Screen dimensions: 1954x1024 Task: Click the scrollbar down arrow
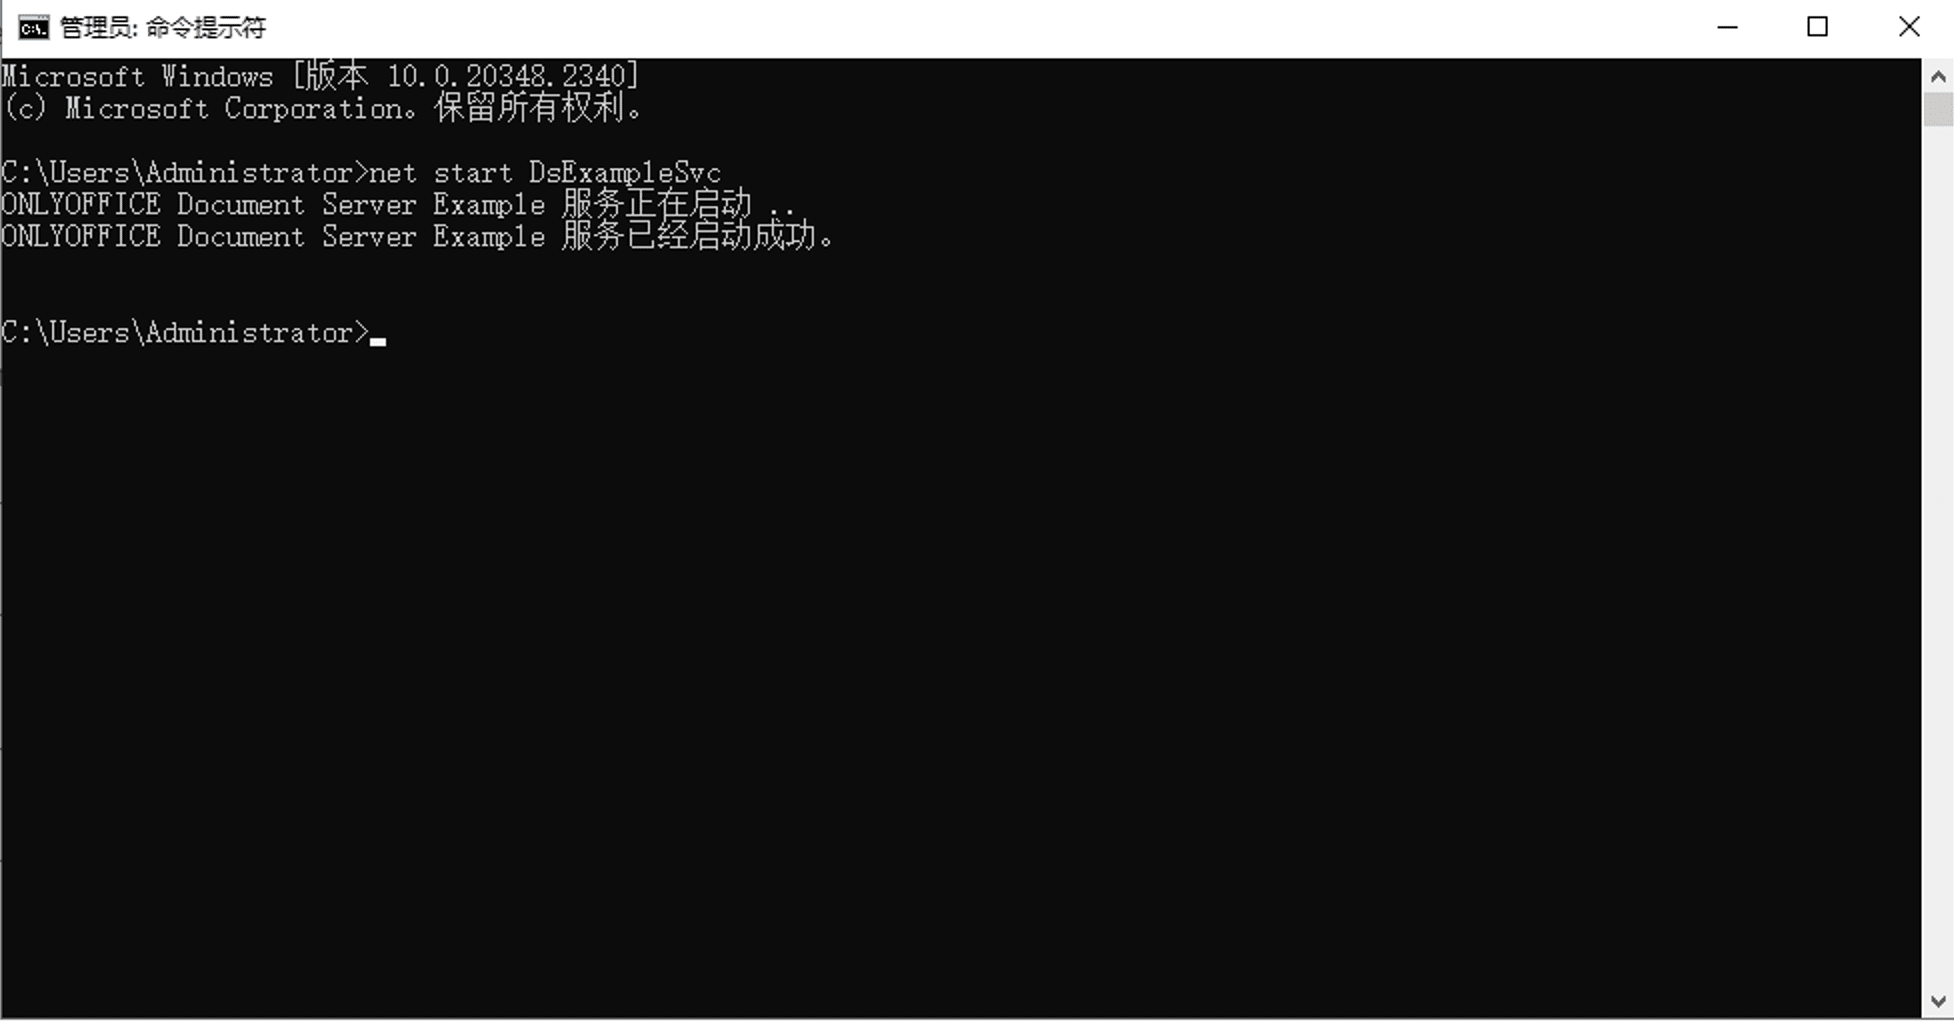point(1937,1001)
